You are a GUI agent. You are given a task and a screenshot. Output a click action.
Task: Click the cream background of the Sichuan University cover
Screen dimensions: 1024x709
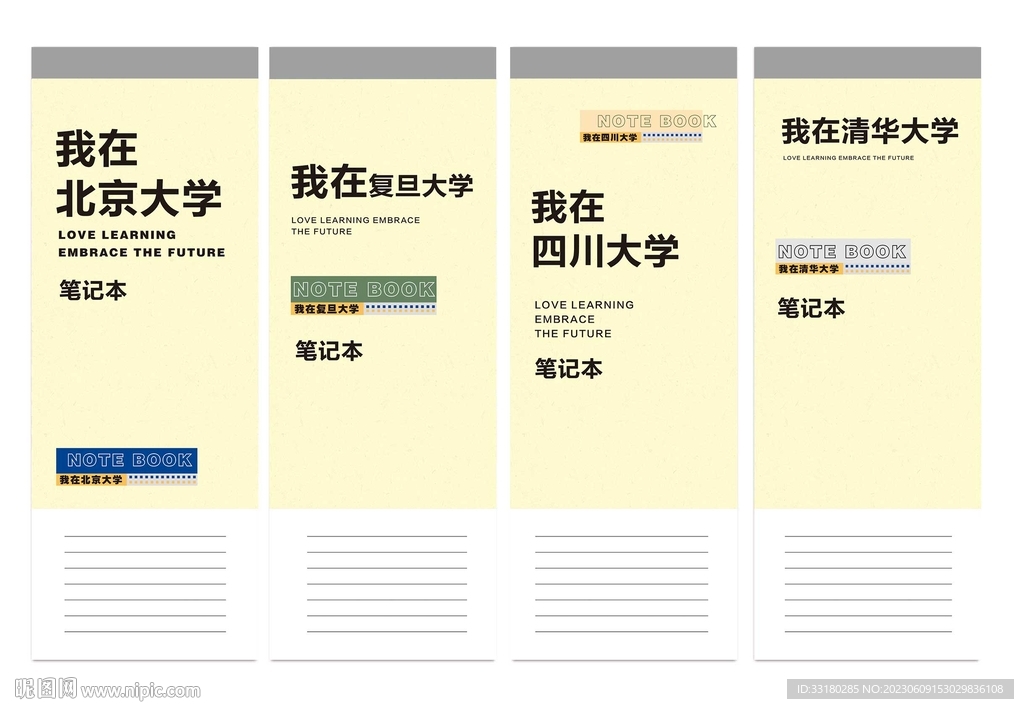pos(625,440)
